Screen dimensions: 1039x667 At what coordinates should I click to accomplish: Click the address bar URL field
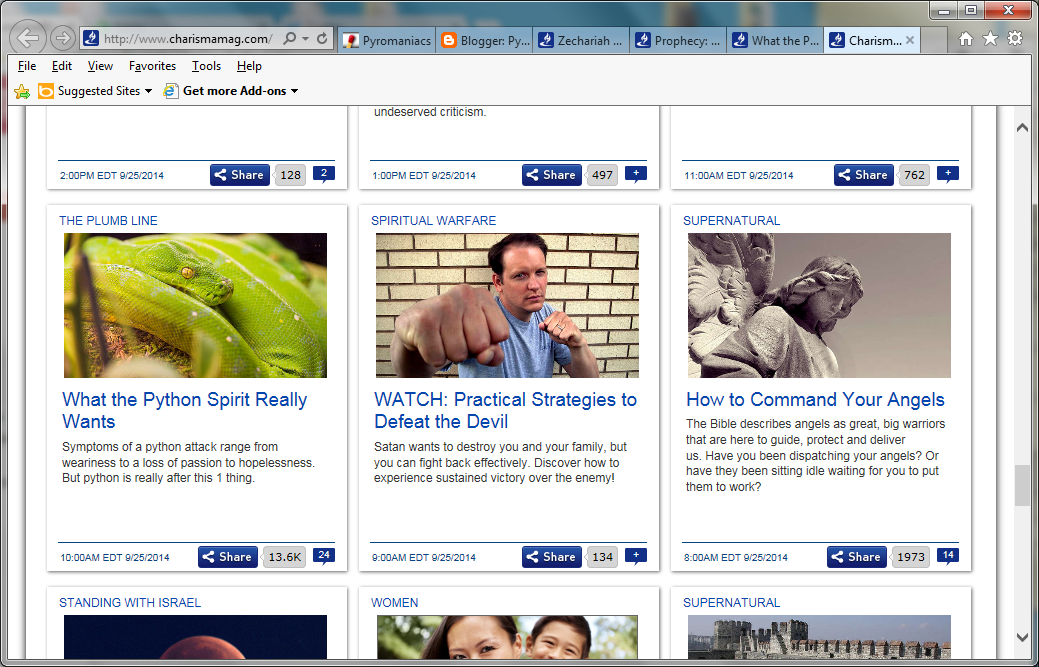[187, 38]
